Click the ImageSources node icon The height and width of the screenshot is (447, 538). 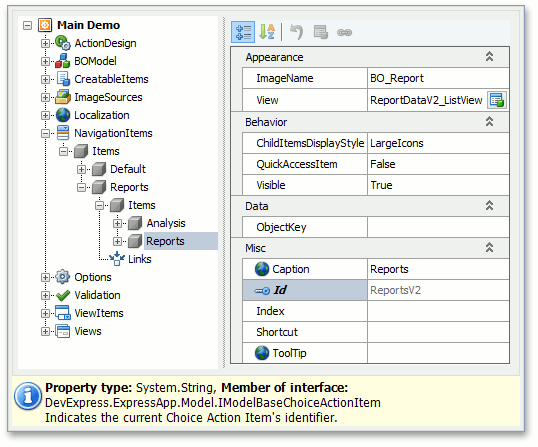click(x=63, y=97)
